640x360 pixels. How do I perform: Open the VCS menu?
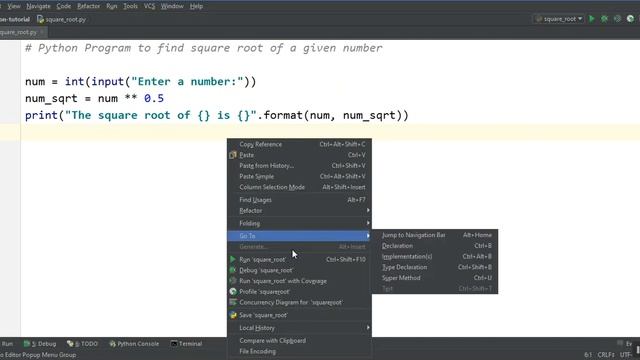[149, 6]
